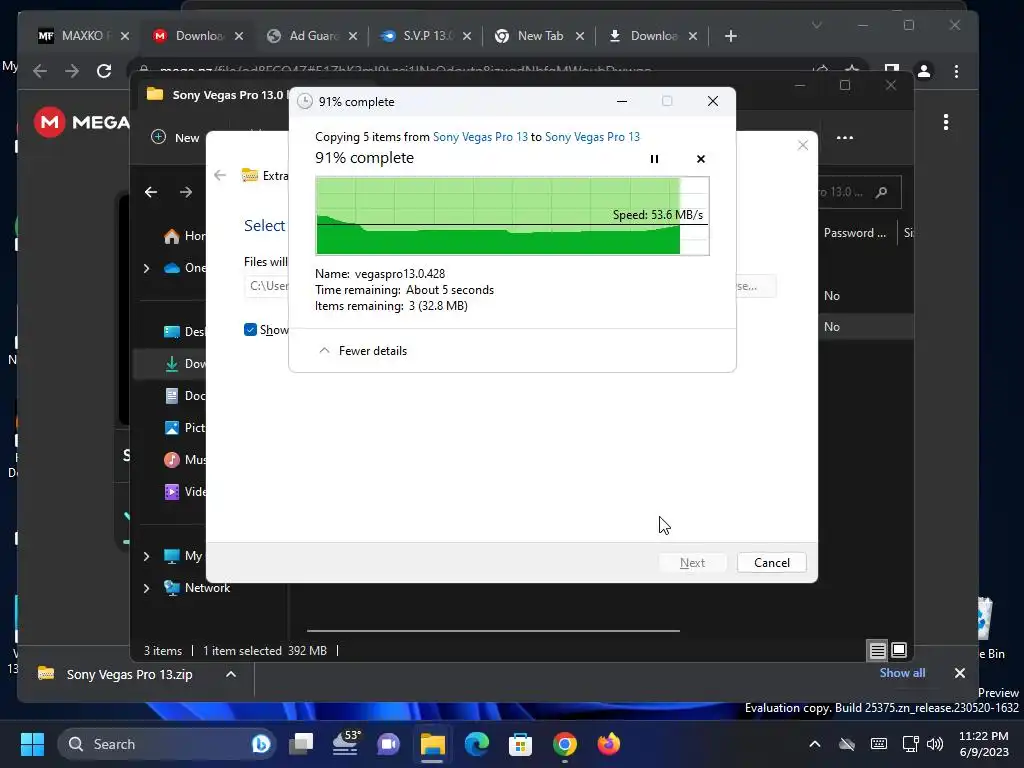Image resolution: width=1024 pixels, height=768 pixels.
Task: Open a new Chrome tab
Action: click(x=731, y=36)
